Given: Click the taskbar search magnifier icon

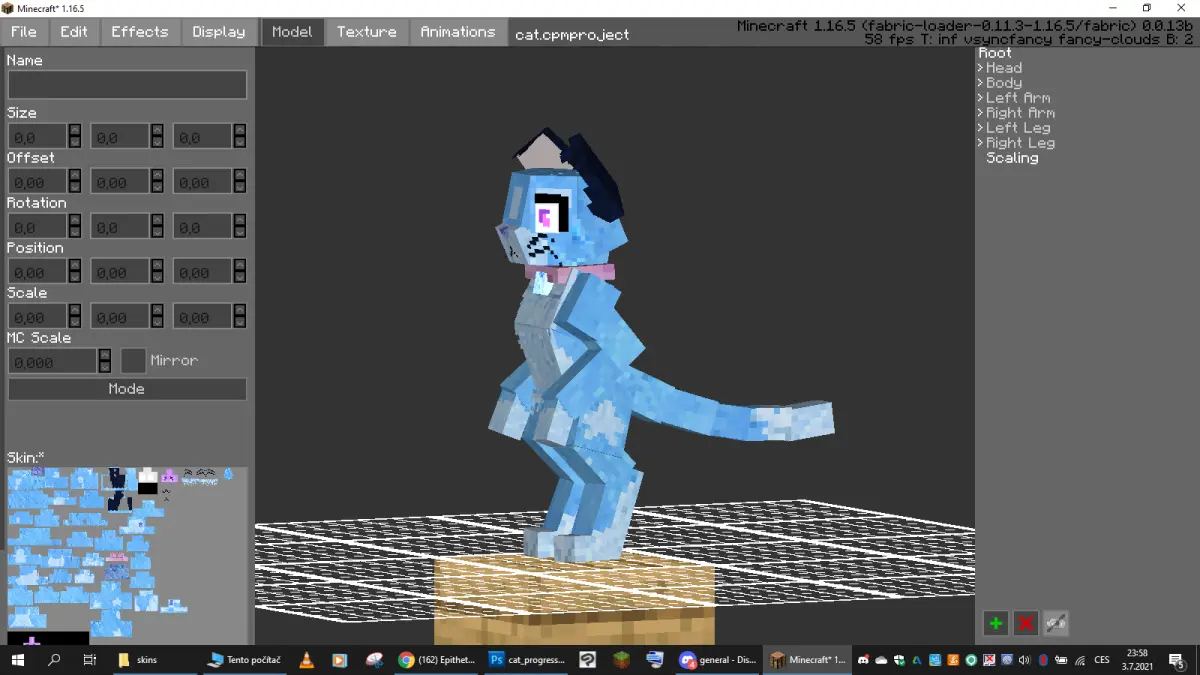Looking at the screenshot, I should click(54, 660).
